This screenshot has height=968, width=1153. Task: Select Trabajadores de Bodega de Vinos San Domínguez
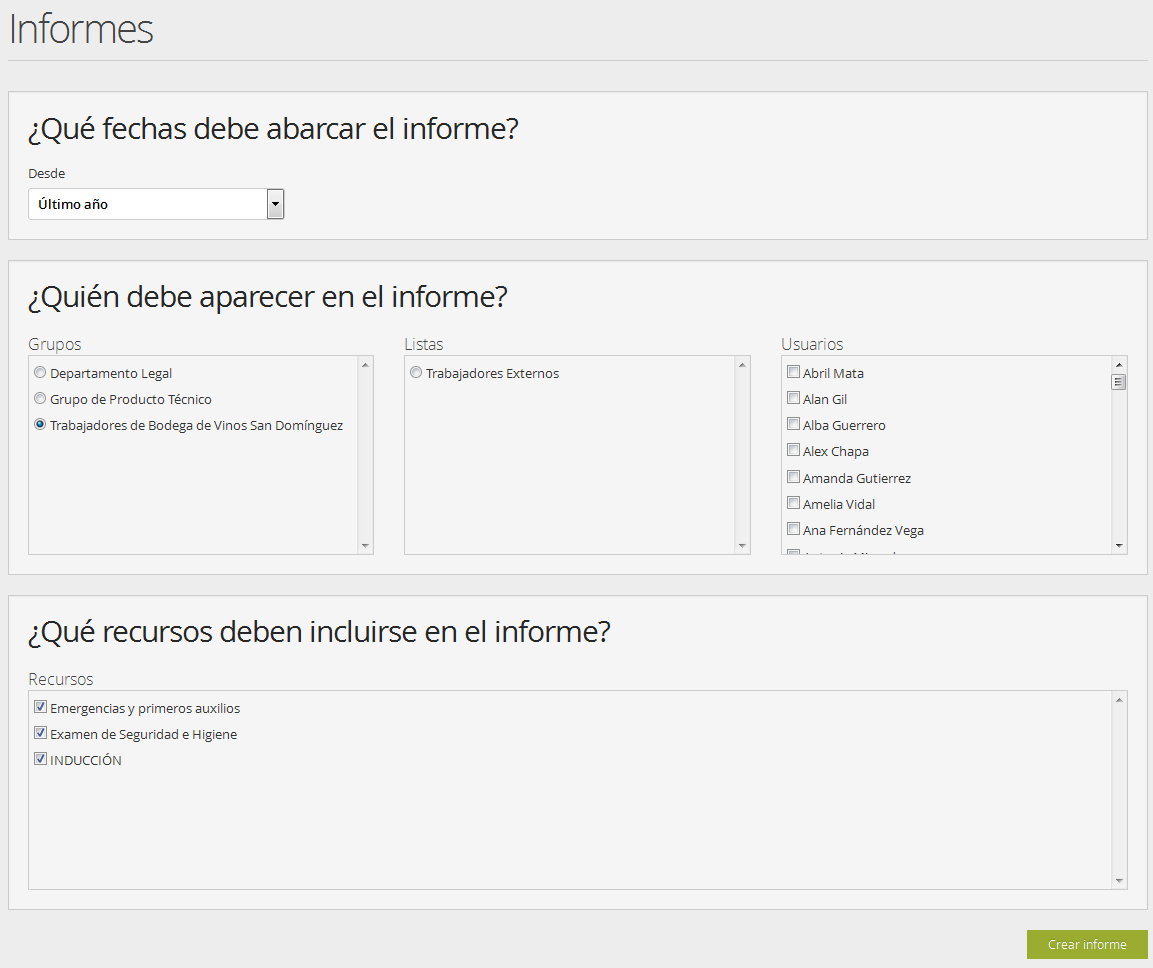pos(40,425)
